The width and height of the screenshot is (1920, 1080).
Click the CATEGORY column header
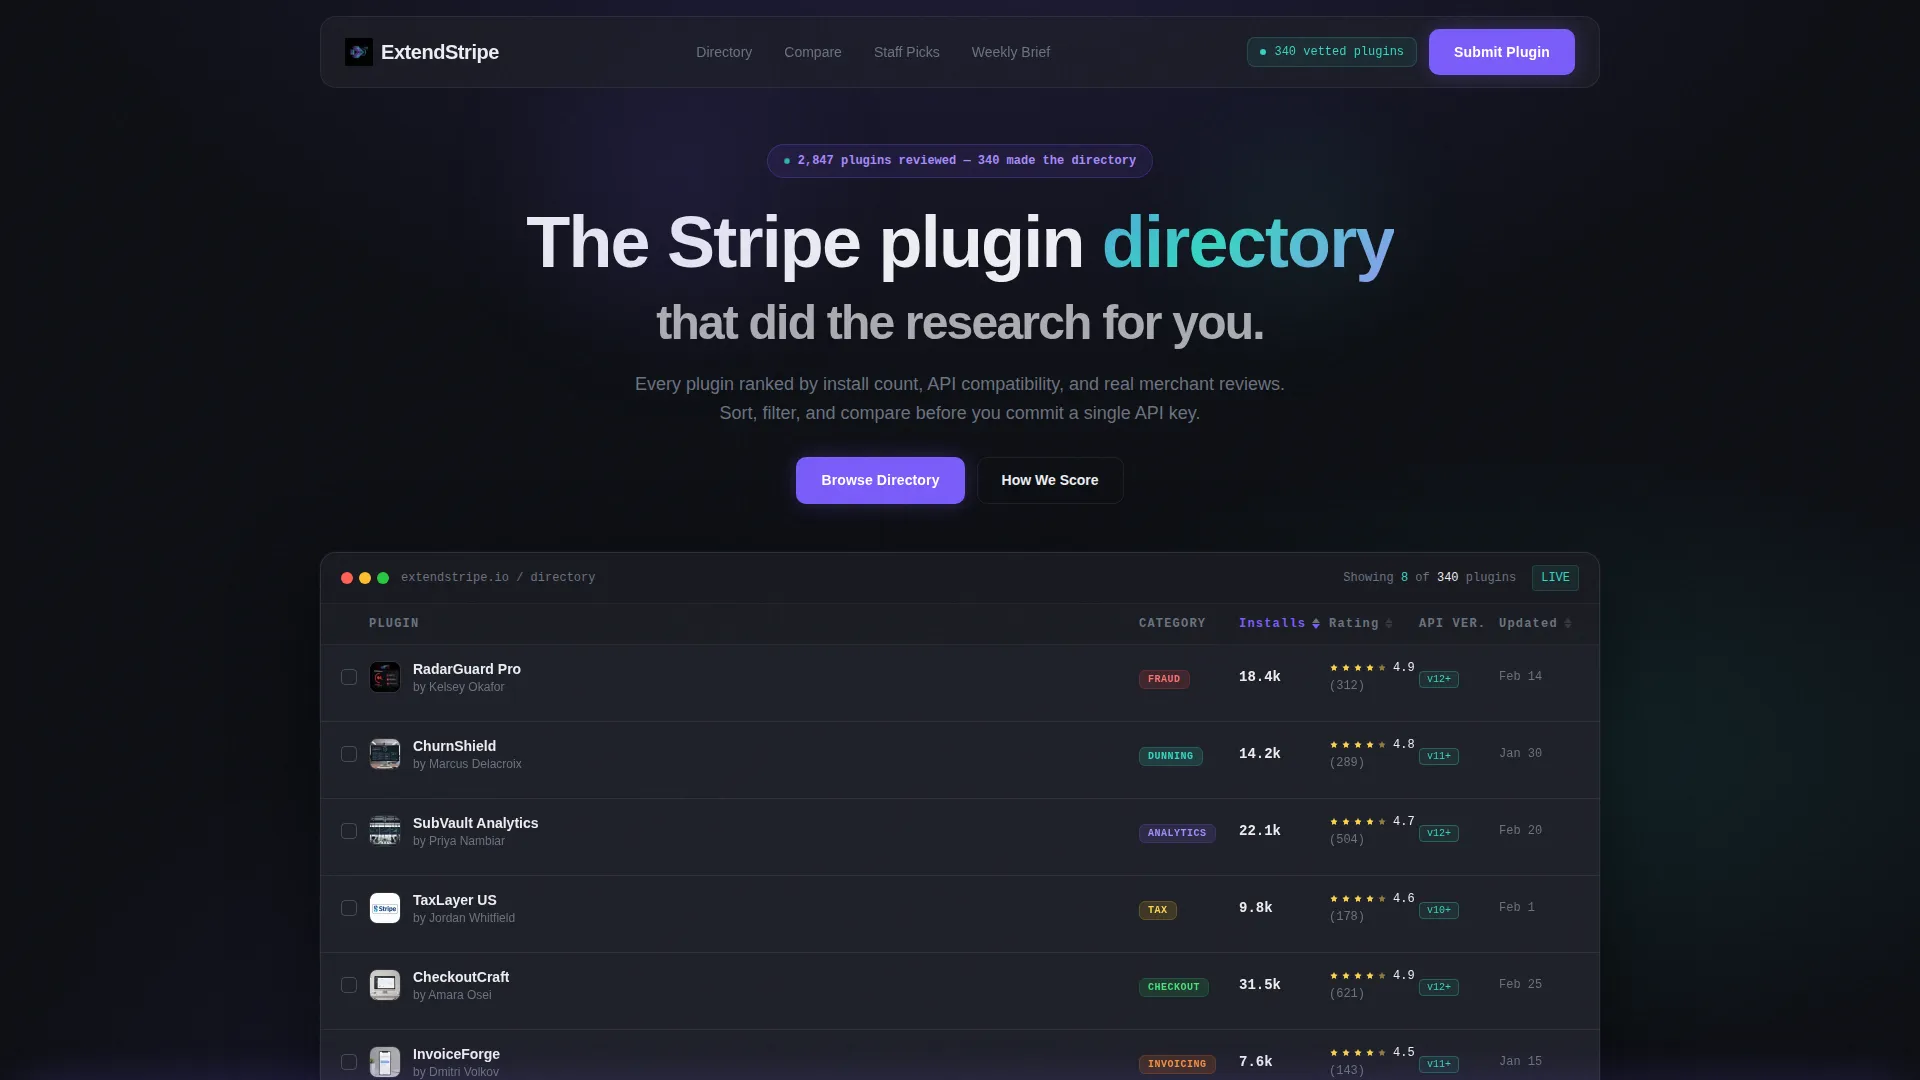1172,623
